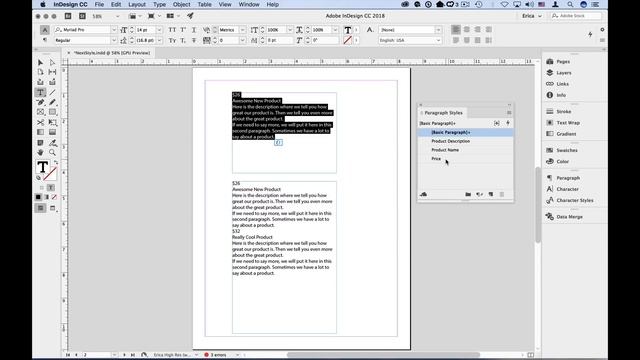Open the Stroke panel
The image size is (640, 360).
559,111
